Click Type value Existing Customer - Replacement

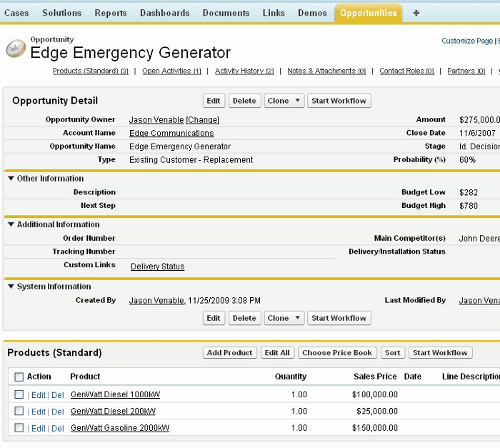coord(191,160)
